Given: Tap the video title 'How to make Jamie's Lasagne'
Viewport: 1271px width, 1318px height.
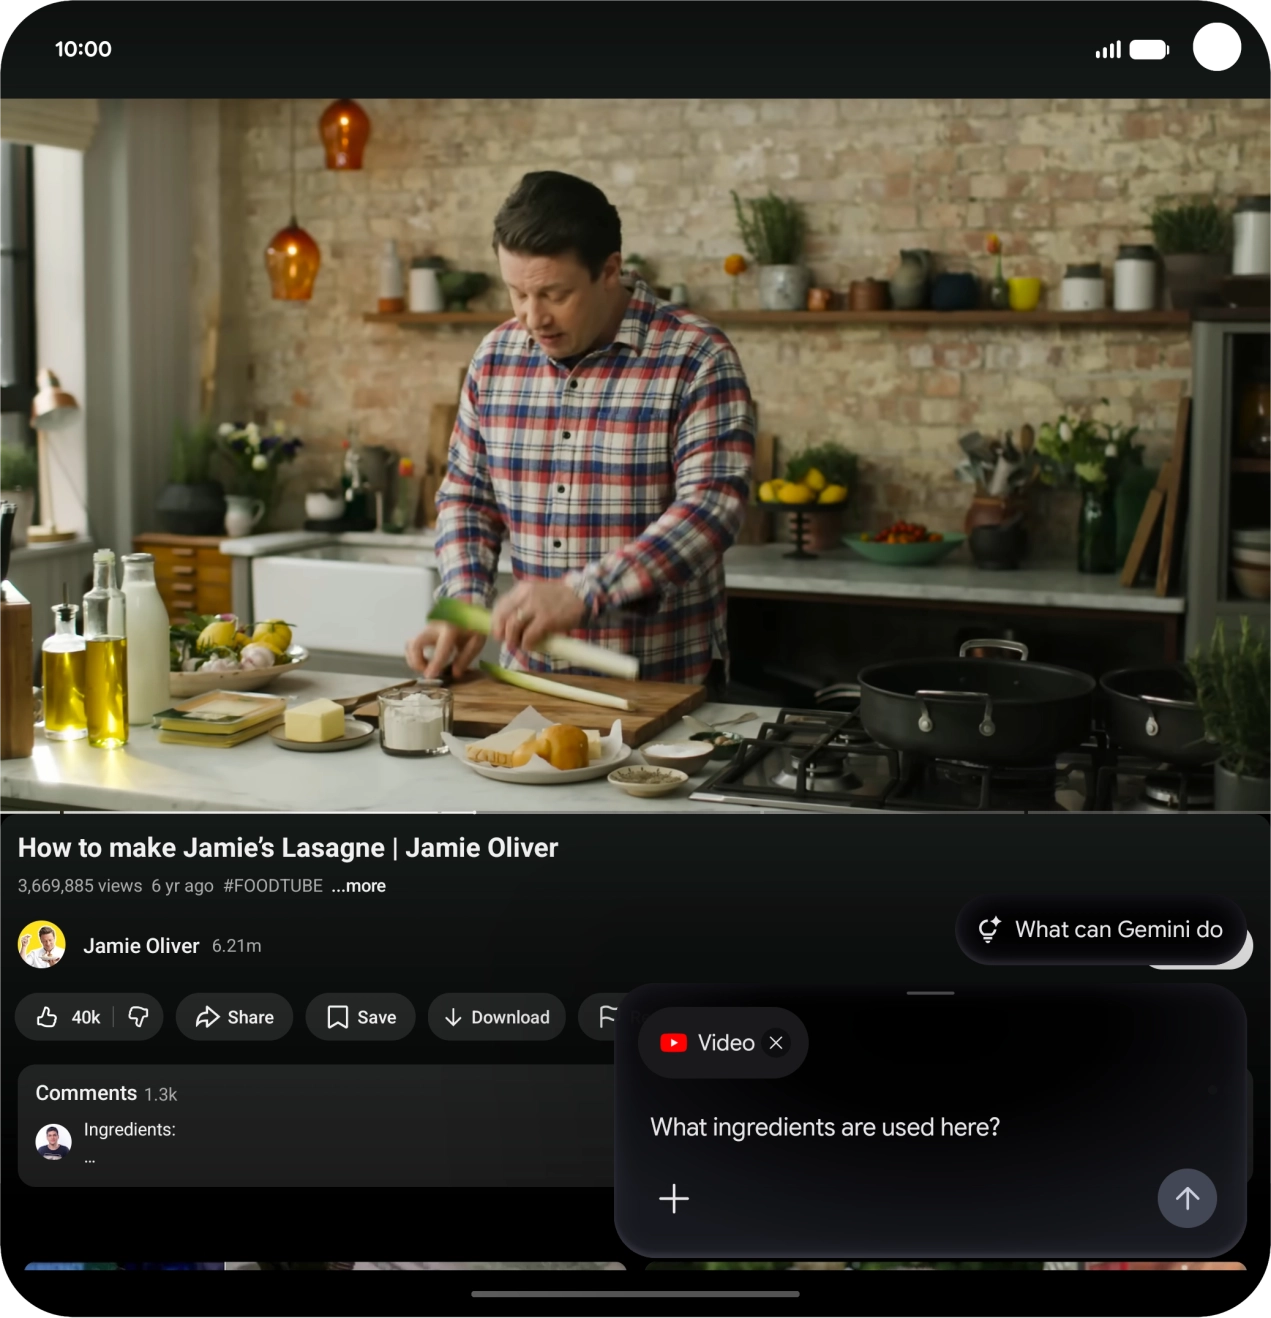Looking at the screenshot, I should point(288,848).
